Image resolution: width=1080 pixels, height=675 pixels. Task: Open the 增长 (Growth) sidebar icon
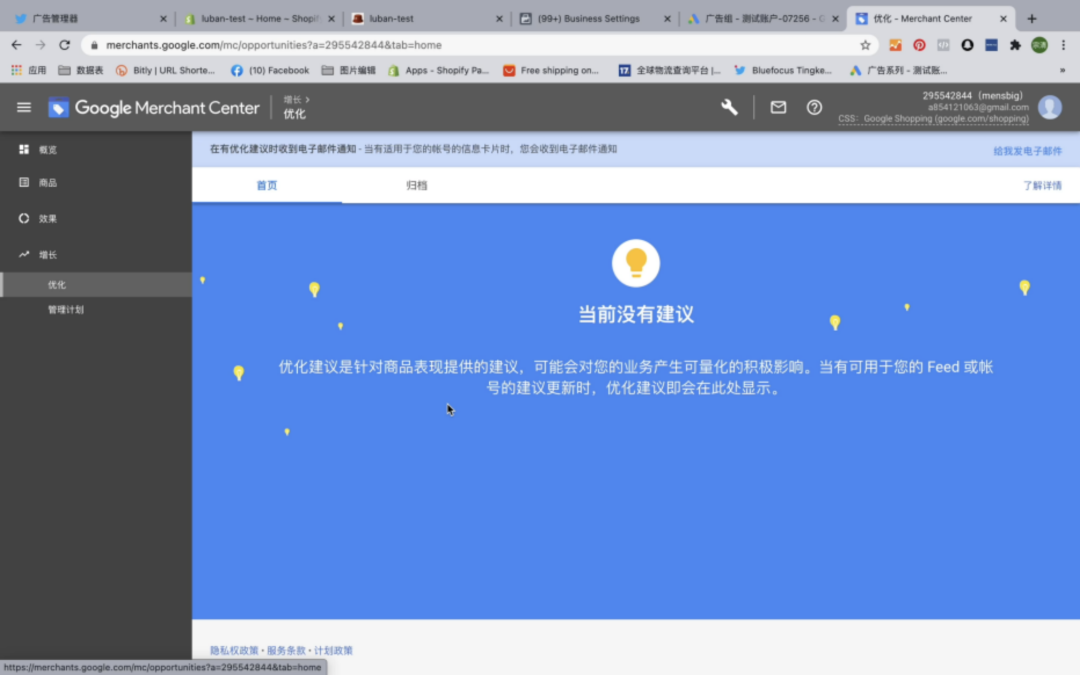click(25, 254)
